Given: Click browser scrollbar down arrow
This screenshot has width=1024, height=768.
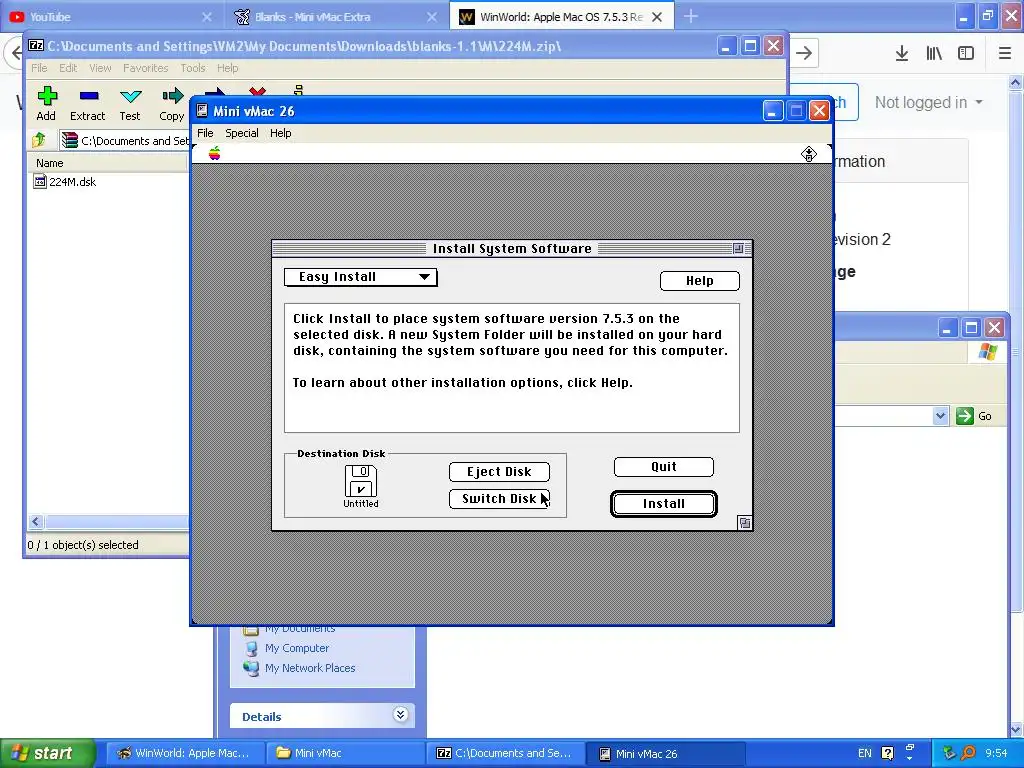Looking at the screenshot, I should (1016, 729).
